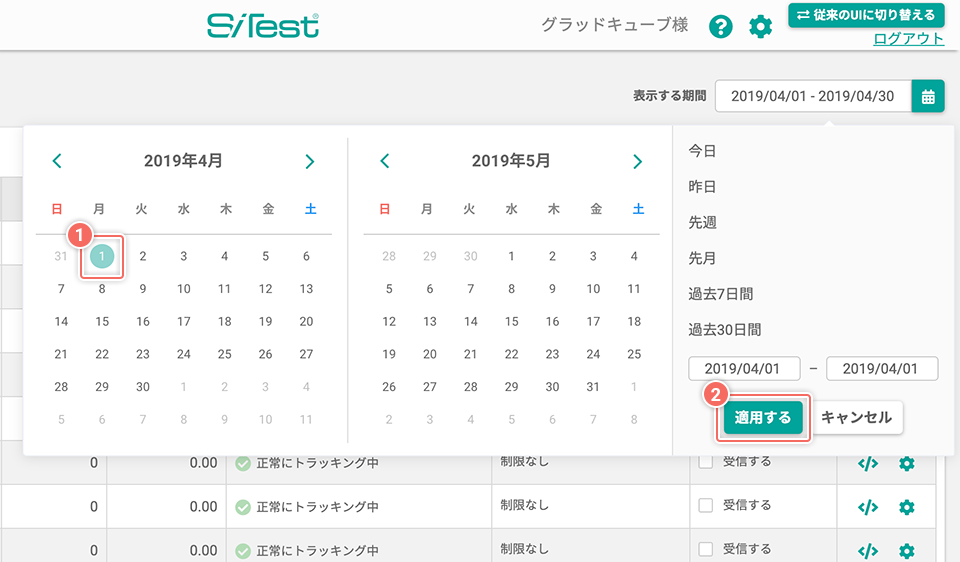This screenshot has height=562, width=960.
Task: Choose the 先月 preset range
Action: click(702, 258)
